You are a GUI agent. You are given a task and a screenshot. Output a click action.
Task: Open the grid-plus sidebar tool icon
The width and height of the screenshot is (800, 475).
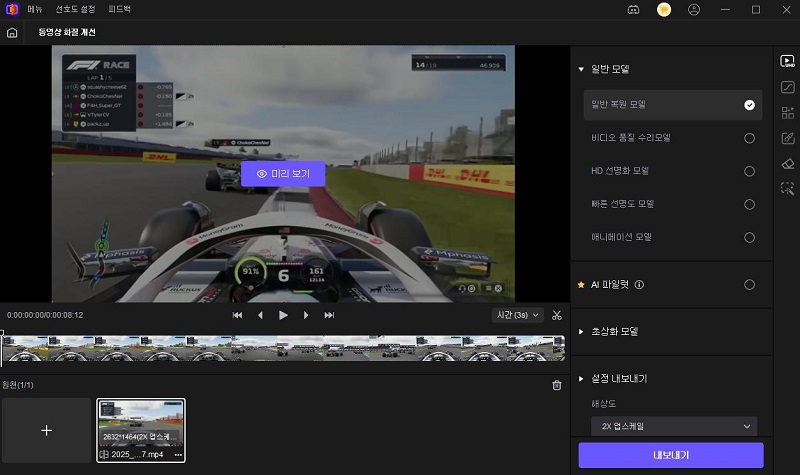[787, 113]
